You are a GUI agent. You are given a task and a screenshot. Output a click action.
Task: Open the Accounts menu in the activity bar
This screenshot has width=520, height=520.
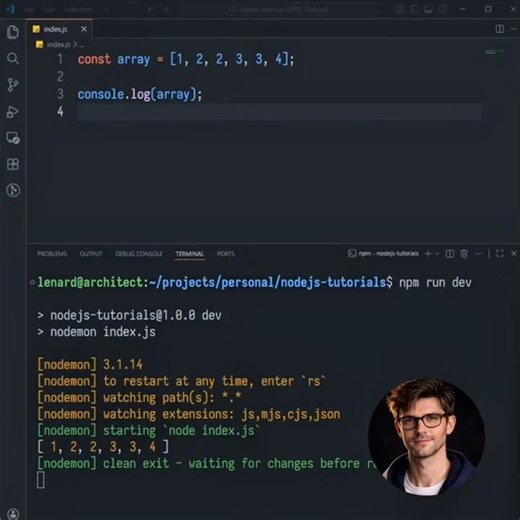13,514
